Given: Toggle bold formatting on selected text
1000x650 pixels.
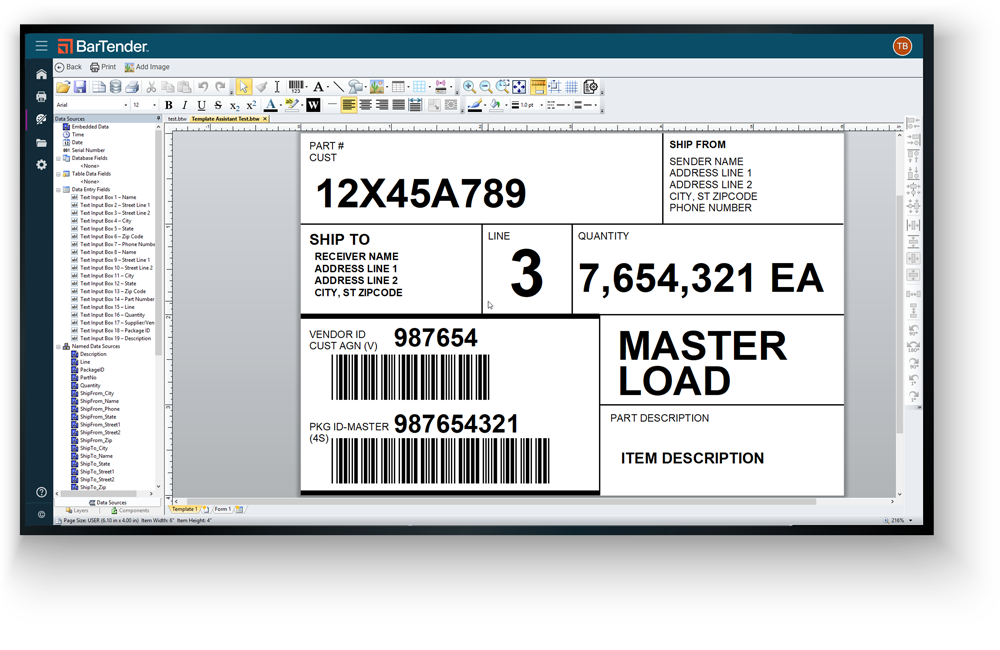Looking at the screenshot, I should (169, 104).
